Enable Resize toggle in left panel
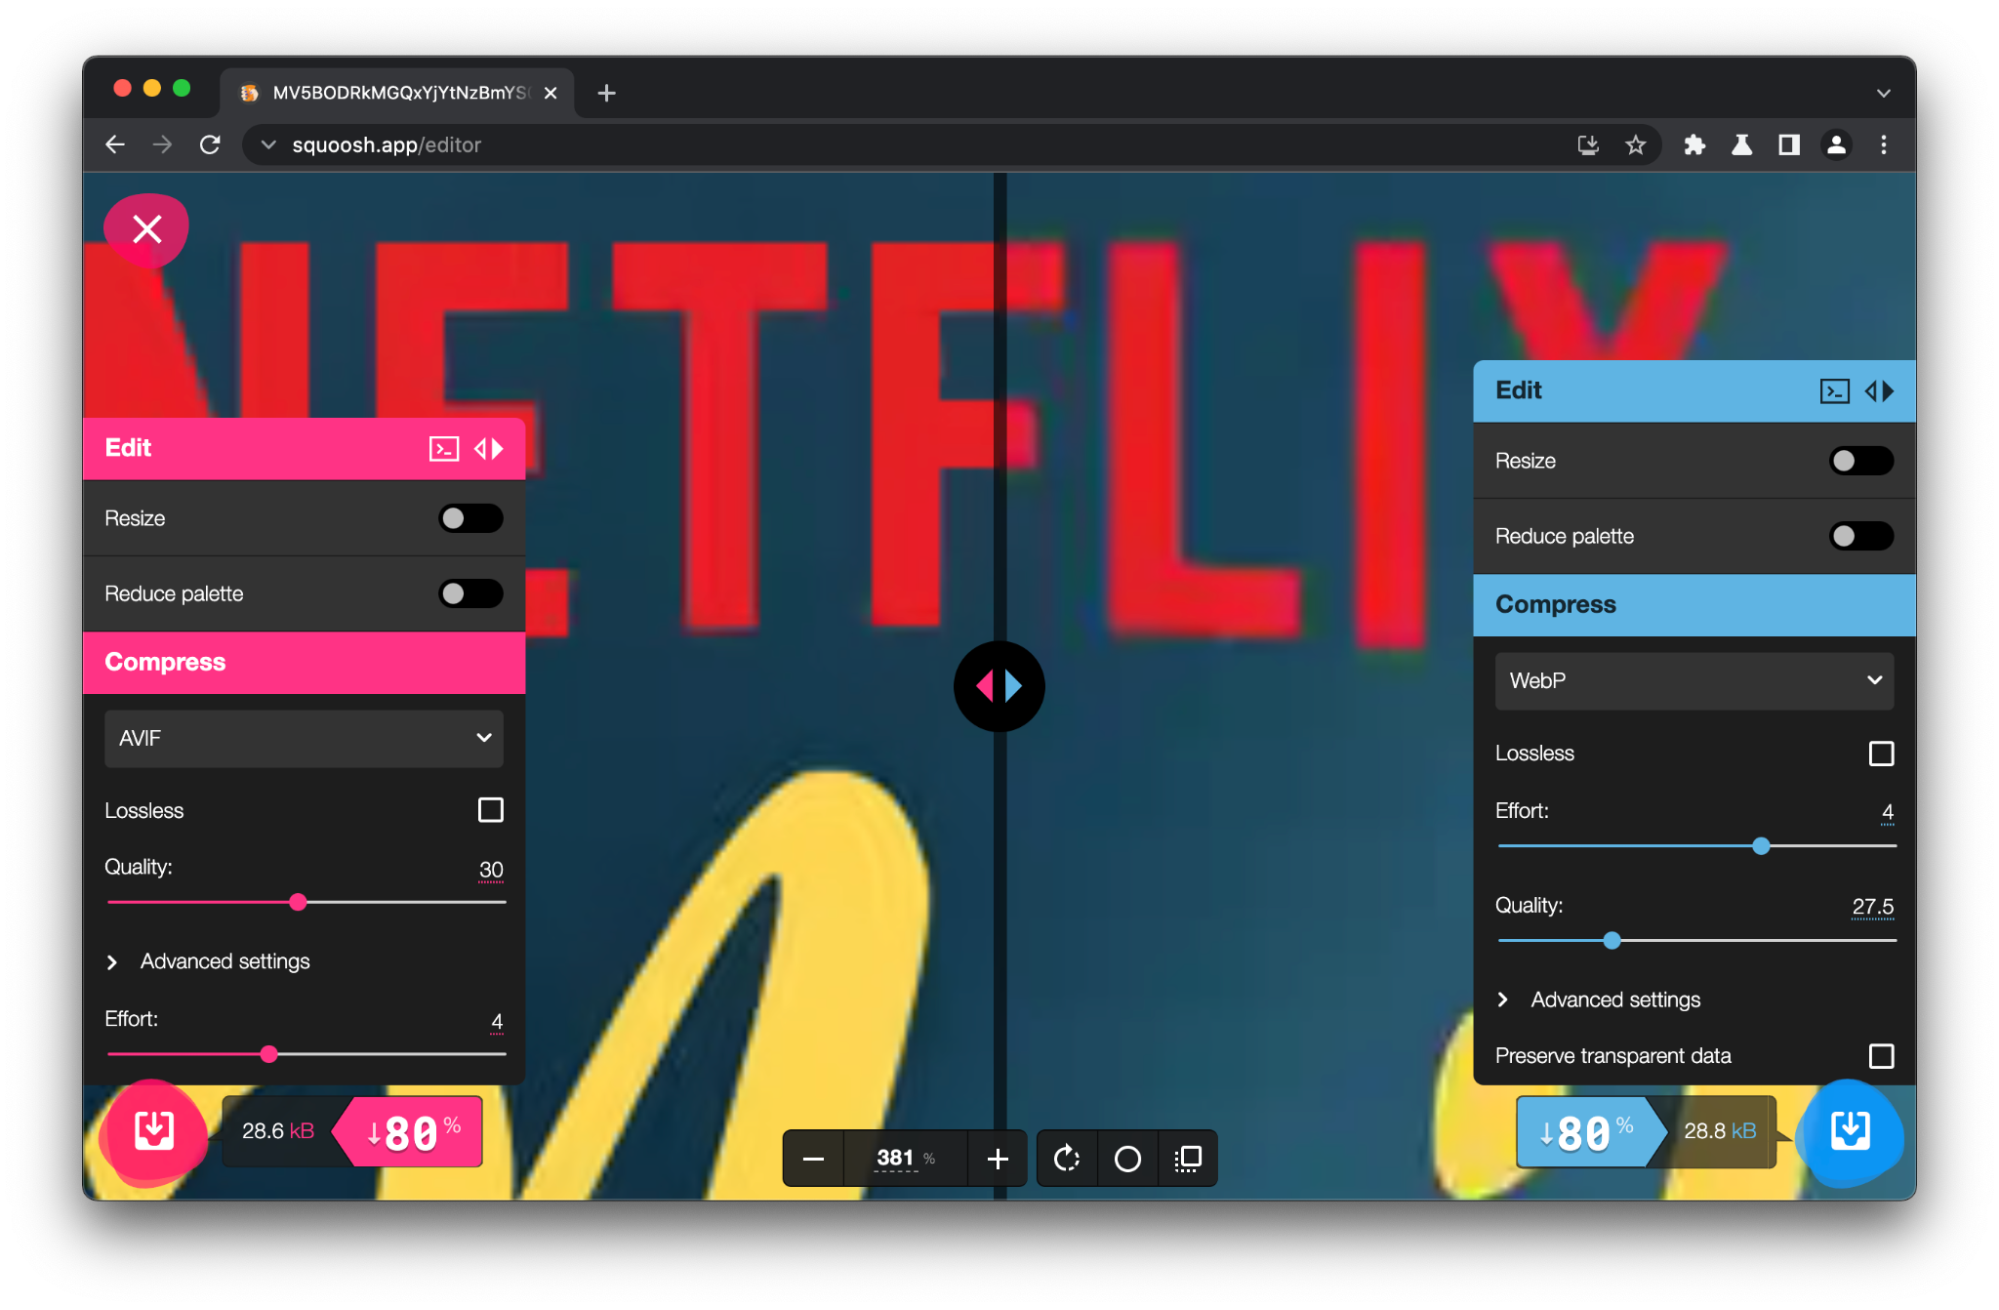Image resolution: width=1999 pixels, height=1310 pixels. [470, 518]
